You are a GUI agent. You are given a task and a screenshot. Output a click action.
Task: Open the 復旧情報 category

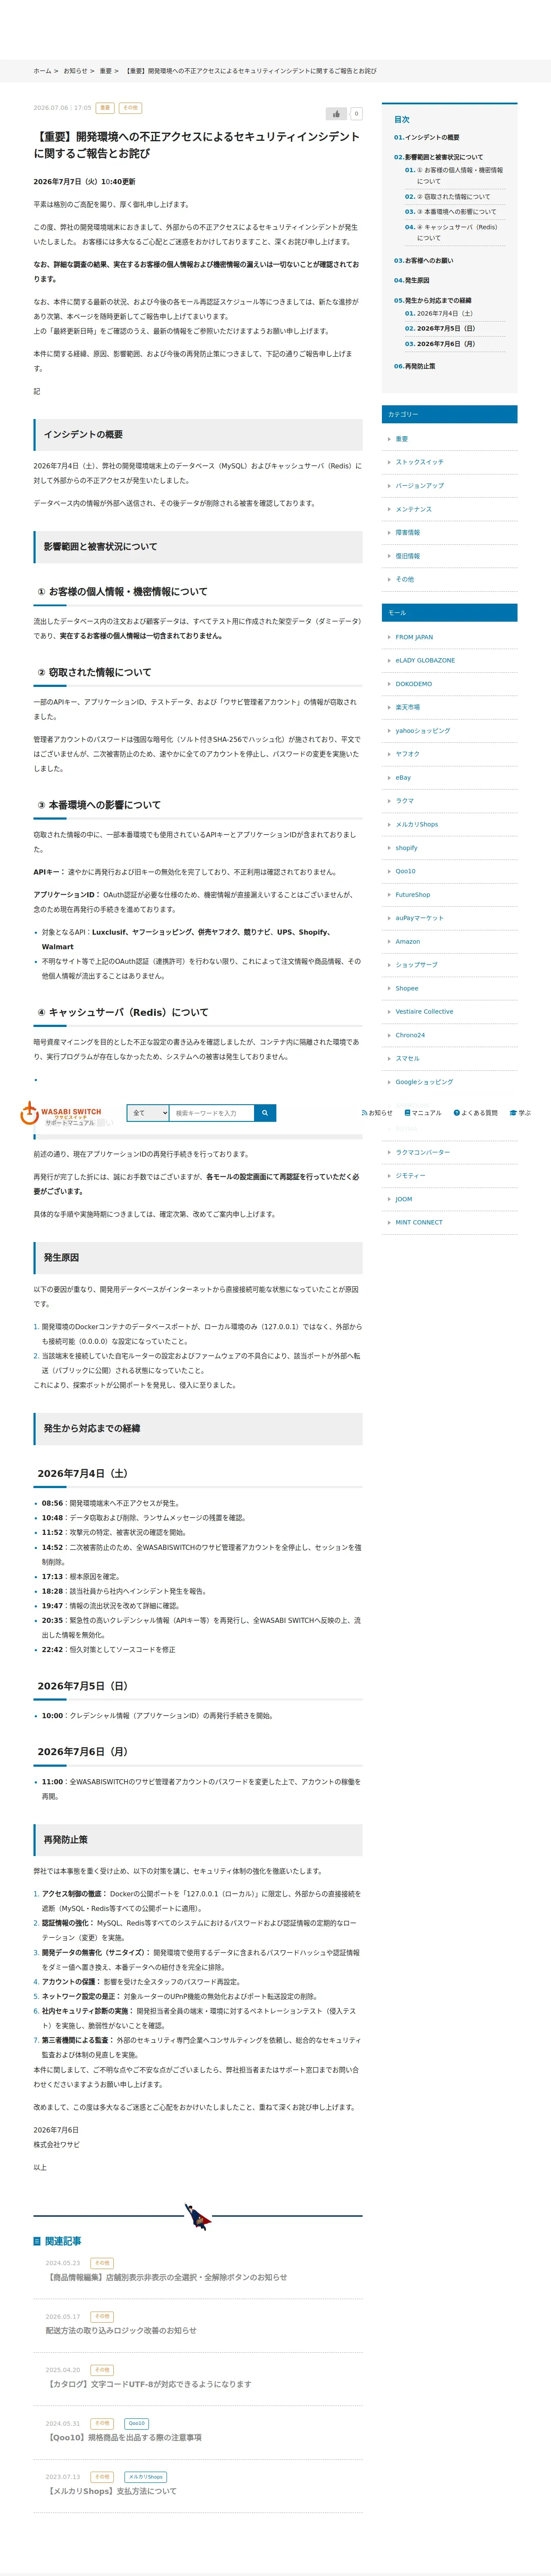(408, 556)
